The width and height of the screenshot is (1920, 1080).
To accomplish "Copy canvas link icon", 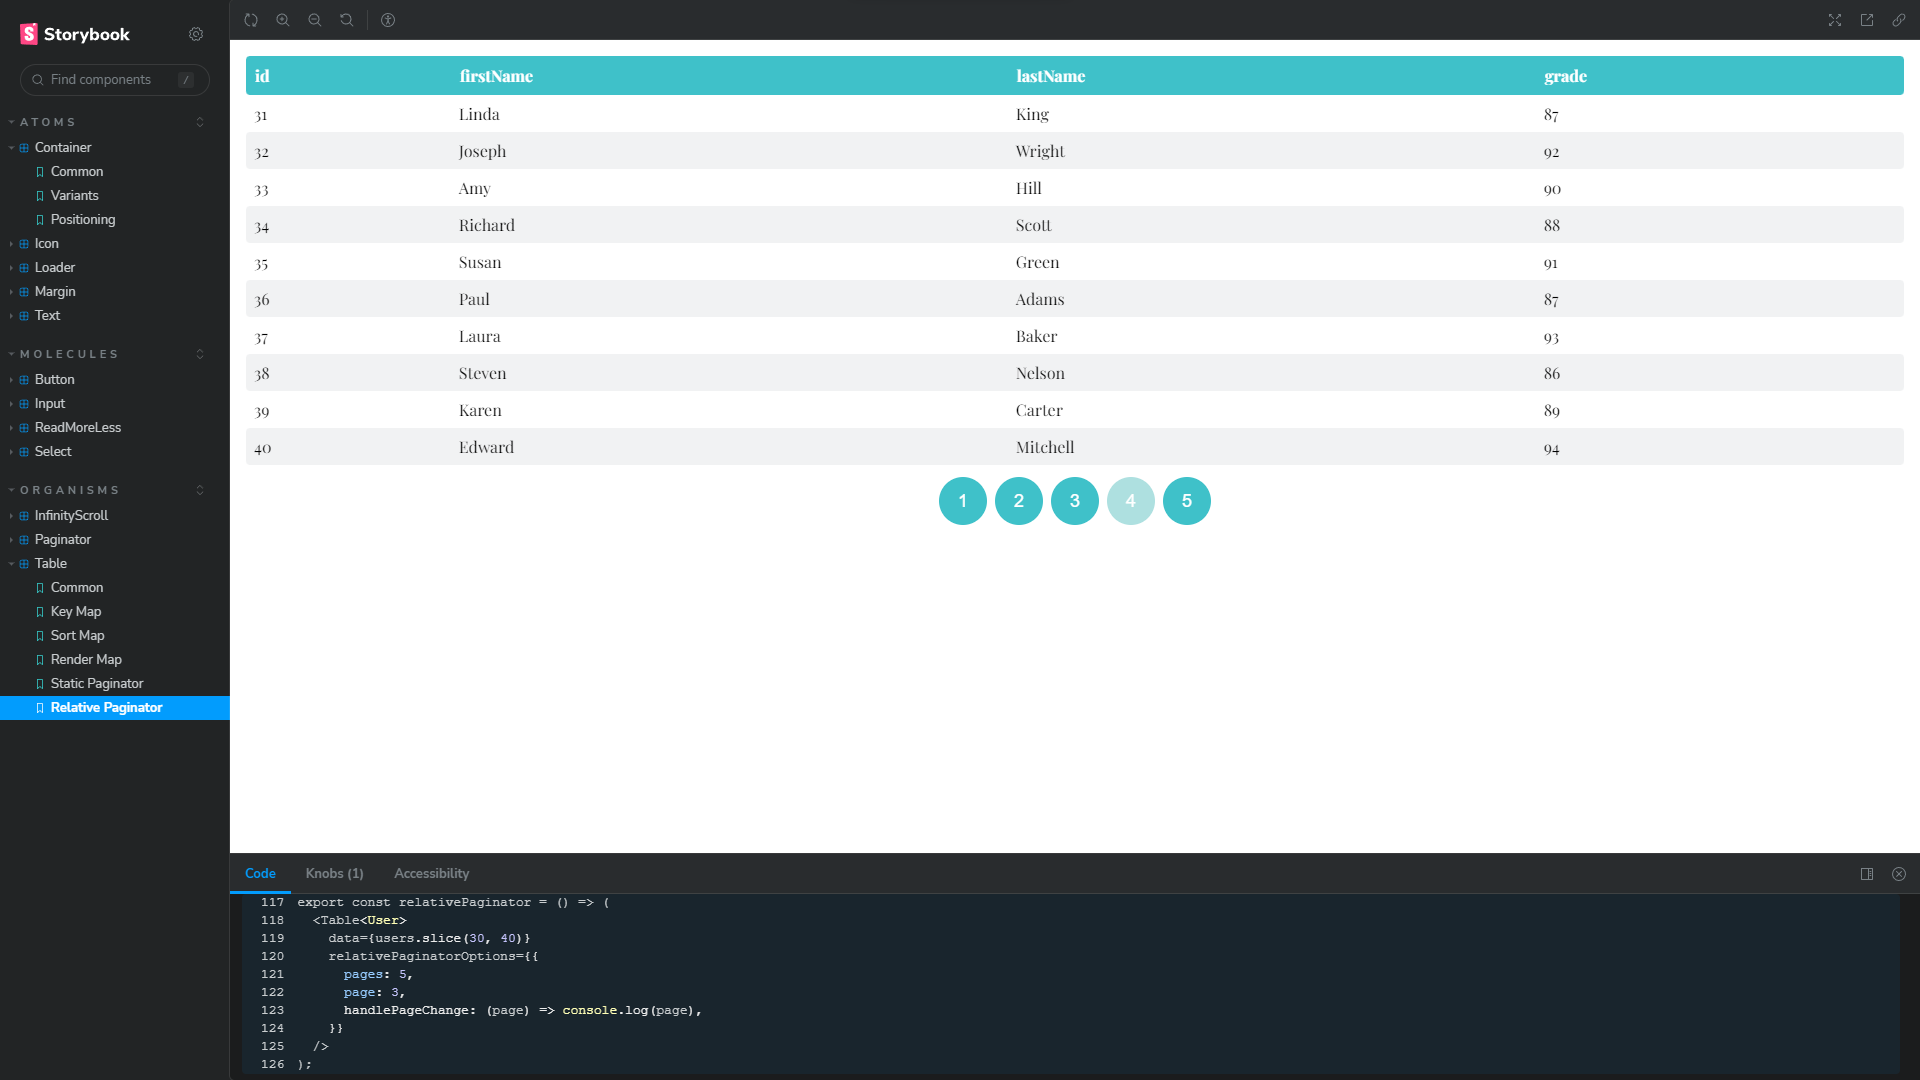I will pos(1899,20).
